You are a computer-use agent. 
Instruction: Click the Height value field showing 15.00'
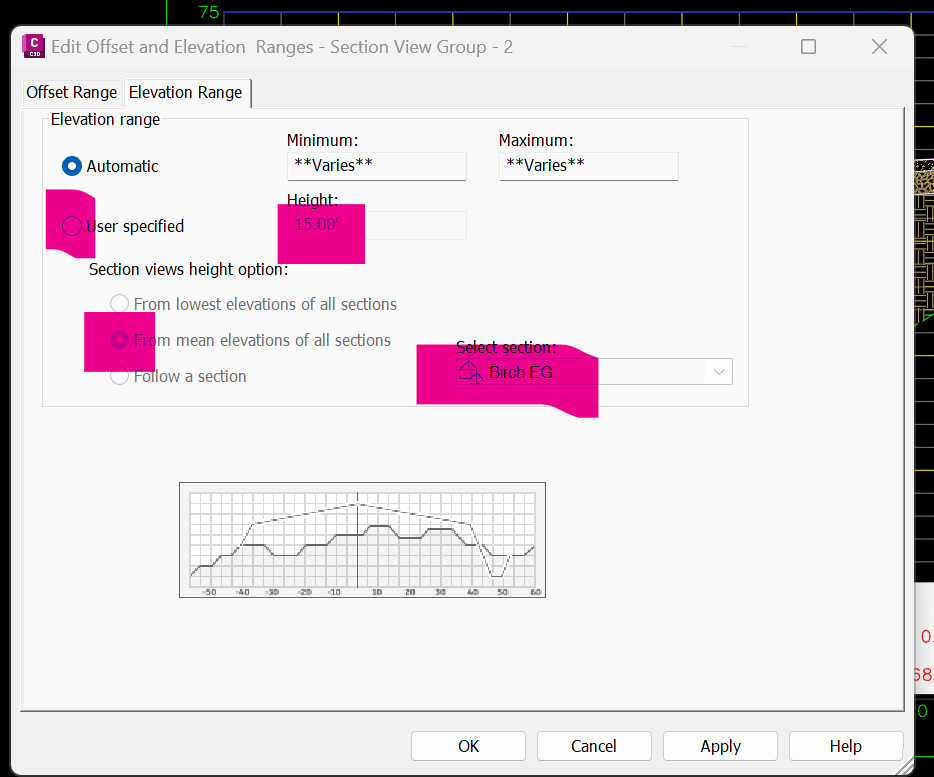376,226
